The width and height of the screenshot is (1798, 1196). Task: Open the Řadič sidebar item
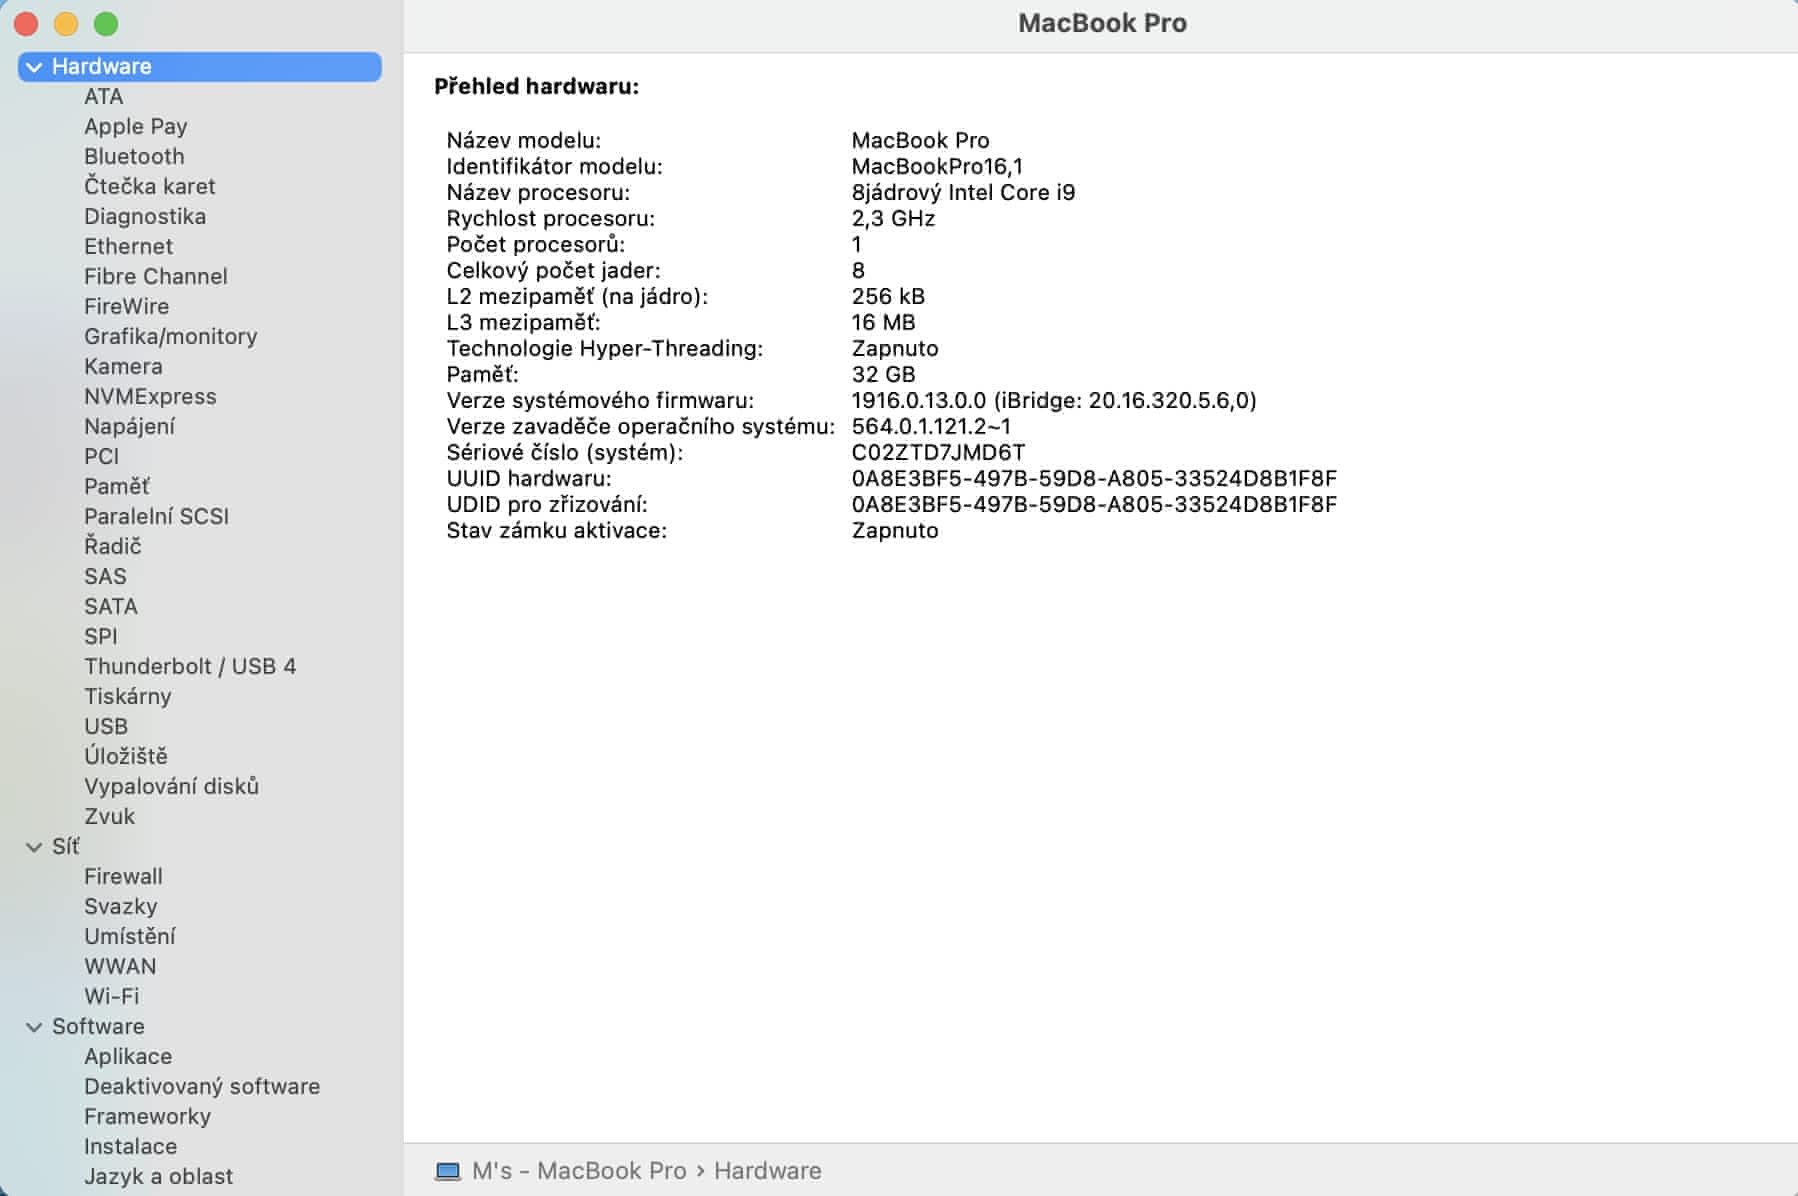(113, 547)
